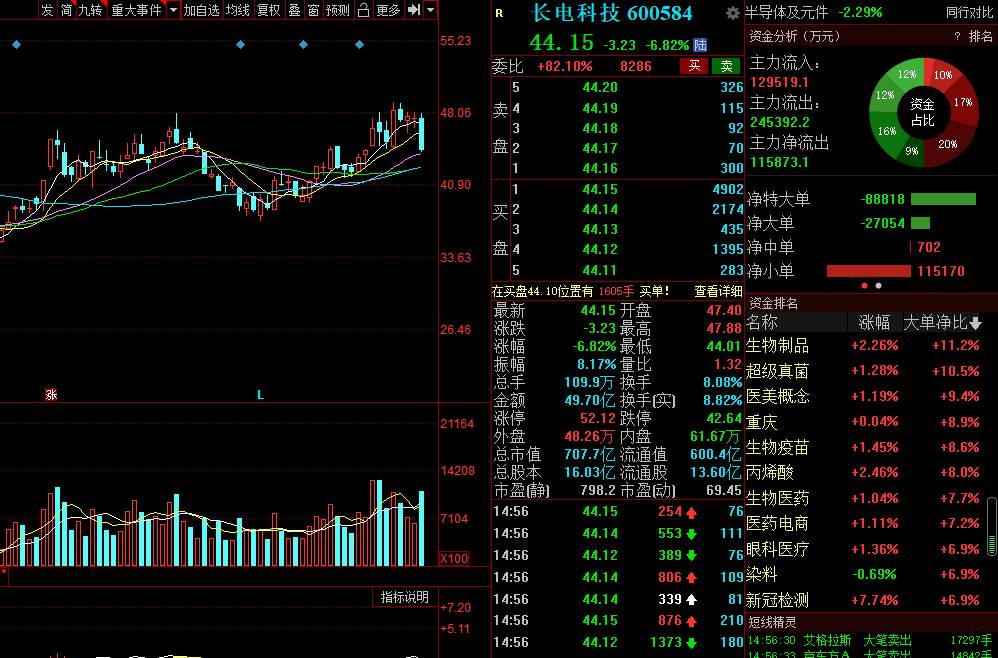
Task: Click buy level 1 price 44.15
Action: click(x=600, y=189)
